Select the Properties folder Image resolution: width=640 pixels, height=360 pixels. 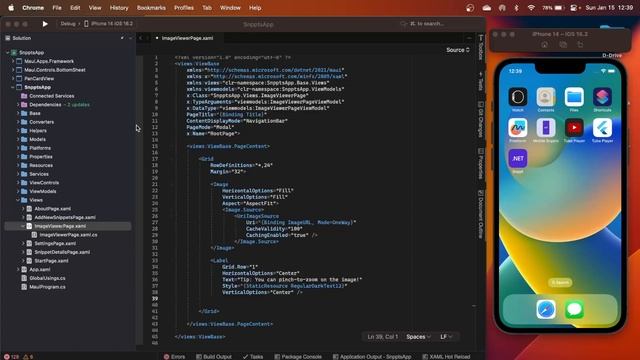pyautogui.click(x=41, y=157)
